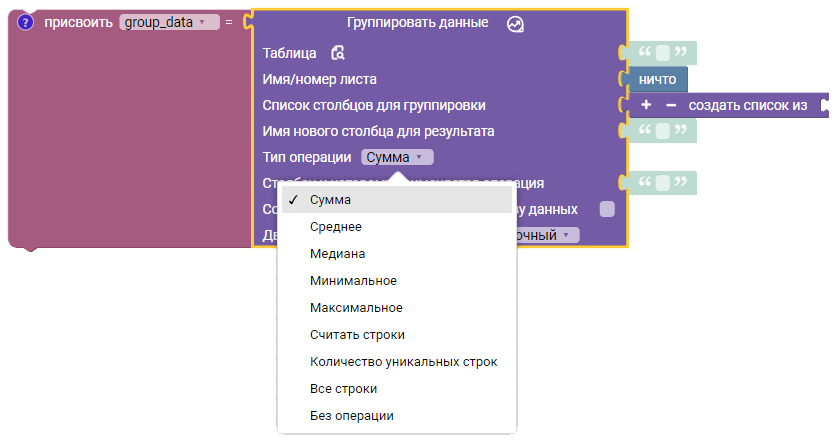This screenshot has height=445, width=836.
Task: Open the group_data variable dropdown
Action: 170,22
